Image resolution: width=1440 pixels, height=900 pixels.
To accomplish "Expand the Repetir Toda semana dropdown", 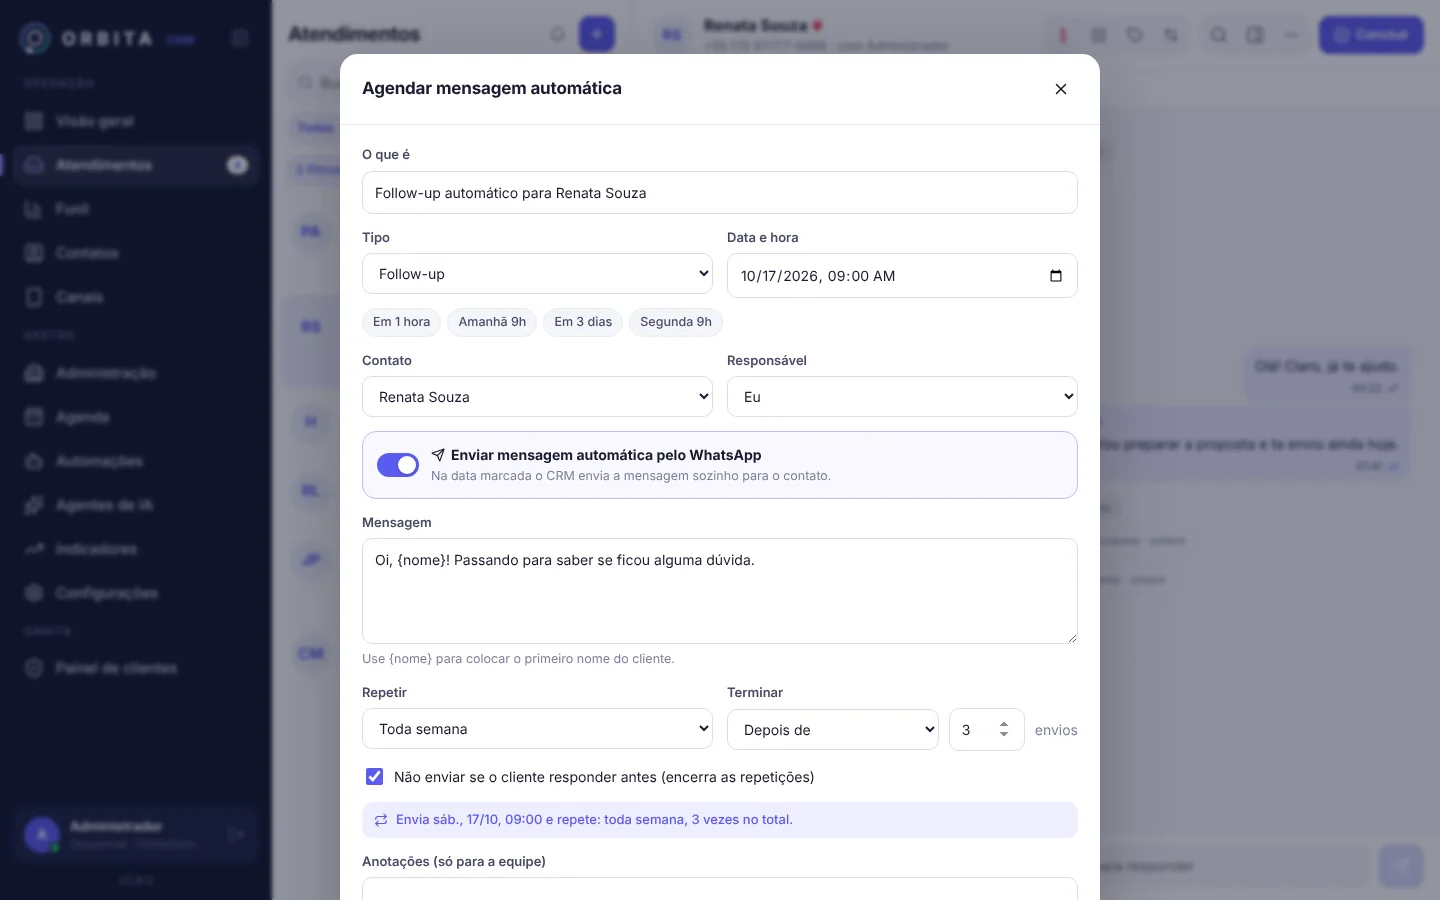I will (537, 729).
